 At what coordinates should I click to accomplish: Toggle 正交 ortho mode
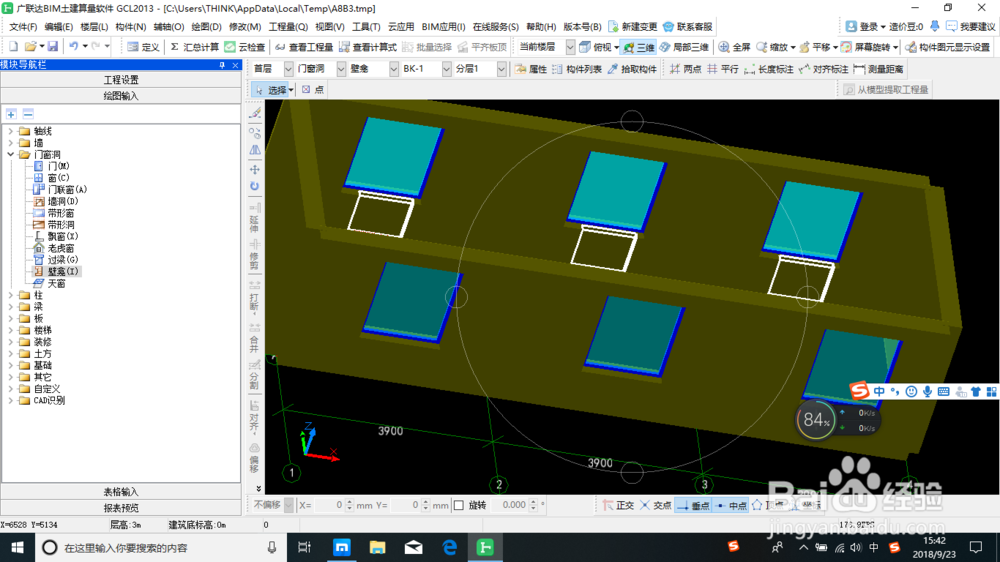coord(618,505)
